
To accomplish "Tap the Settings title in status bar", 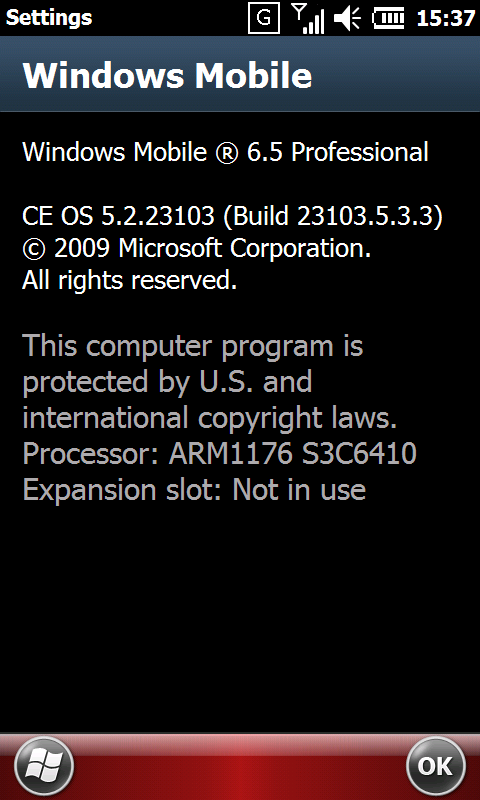I will pyautogui.click(x=49, y=18).
